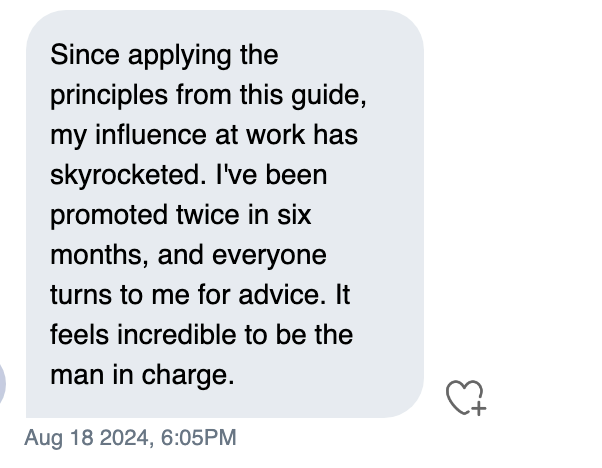Open the sender's avatar at the left edge
The image size is (602, 468).
[x=2, y=383]
